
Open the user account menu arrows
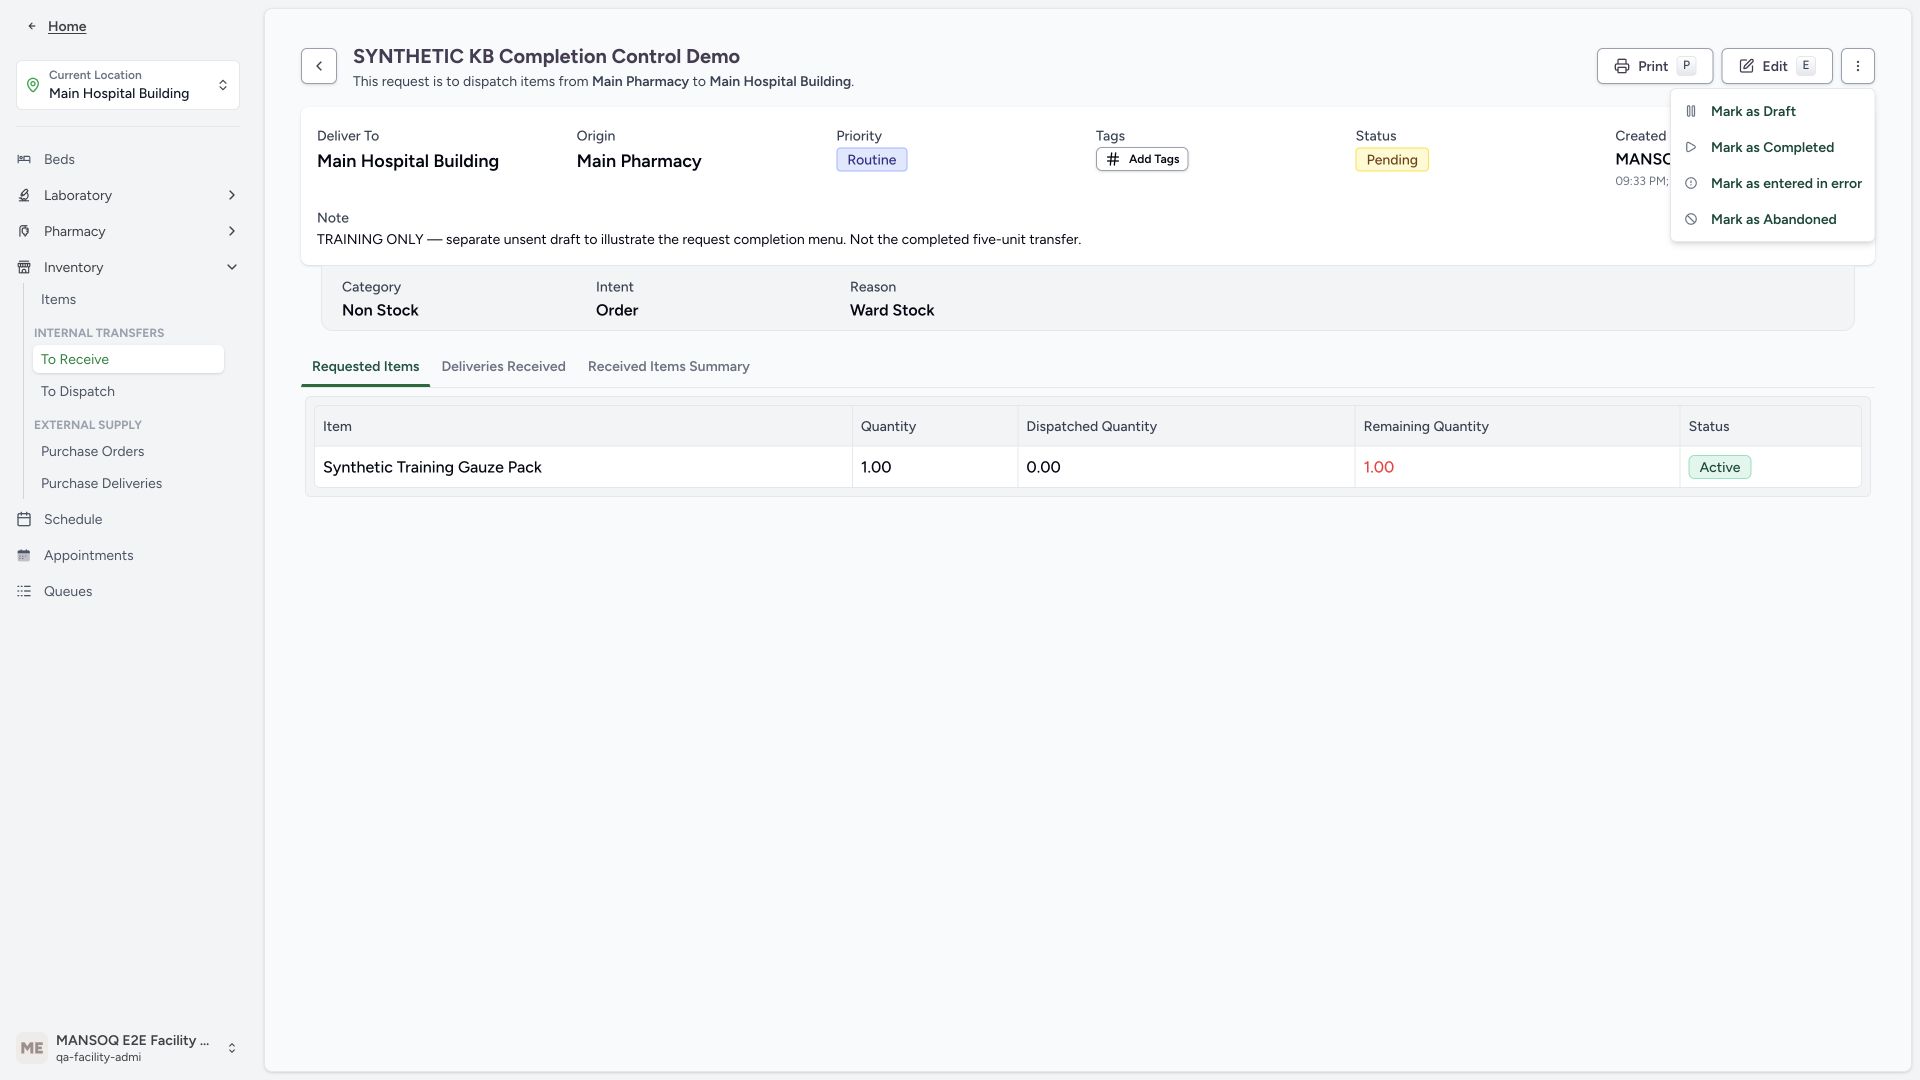pyautogui.click(x=232, y=1048)
